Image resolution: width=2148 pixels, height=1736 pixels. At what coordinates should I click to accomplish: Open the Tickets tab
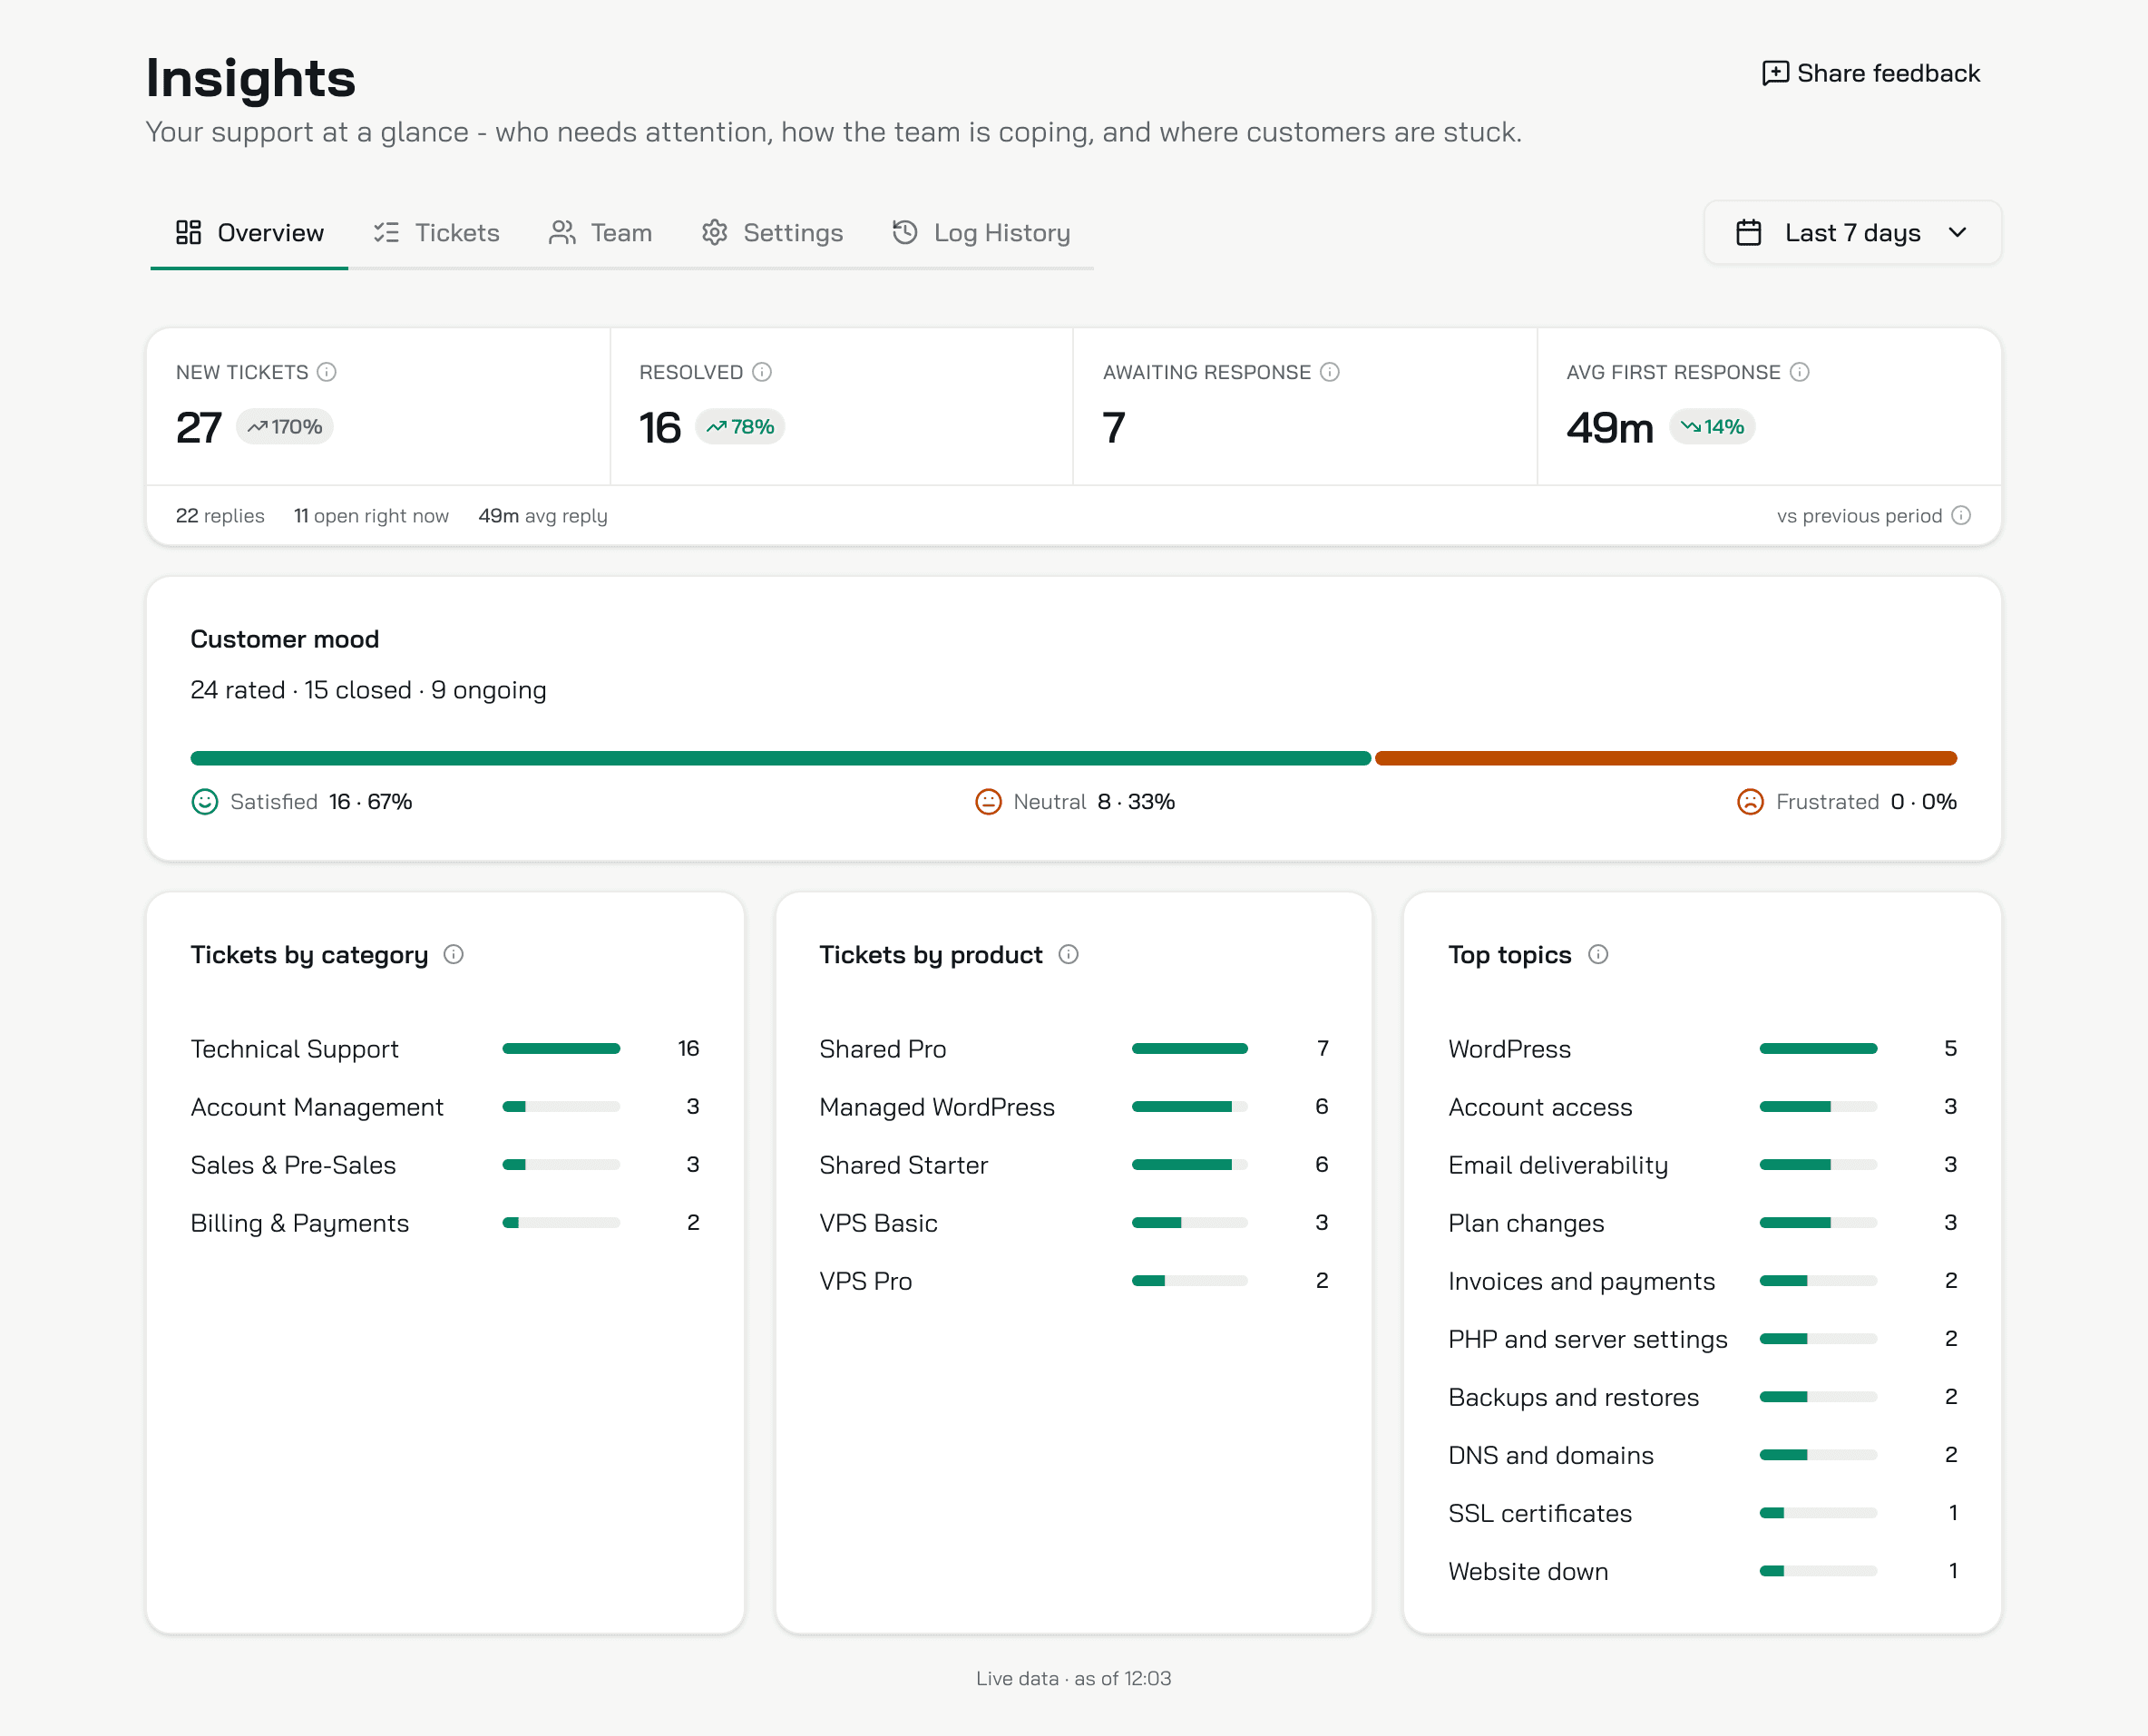(436, 233)
